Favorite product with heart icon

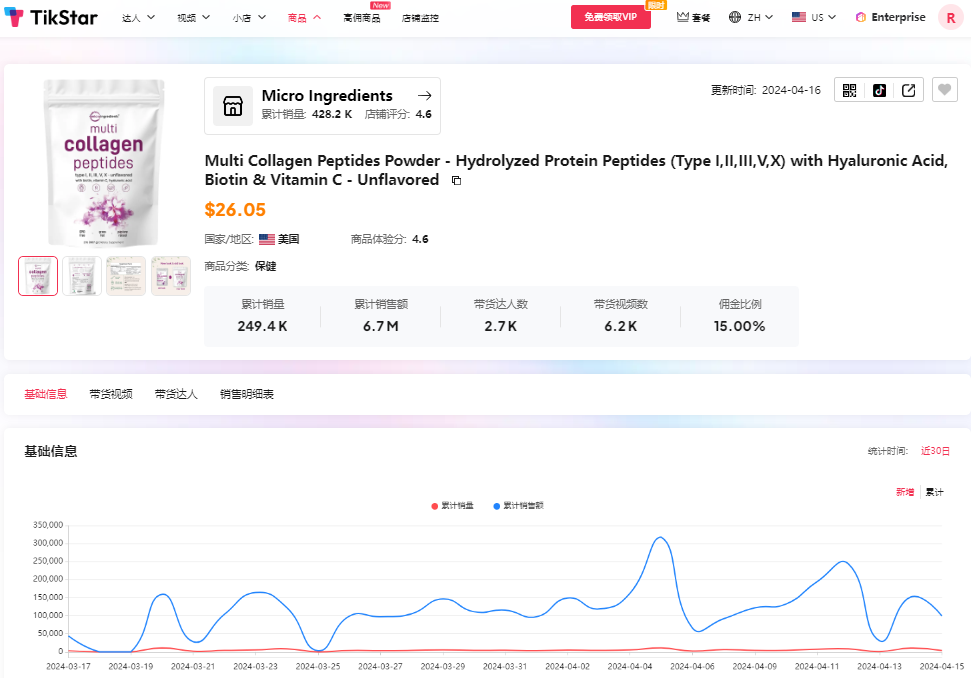[x=944, y=90]
